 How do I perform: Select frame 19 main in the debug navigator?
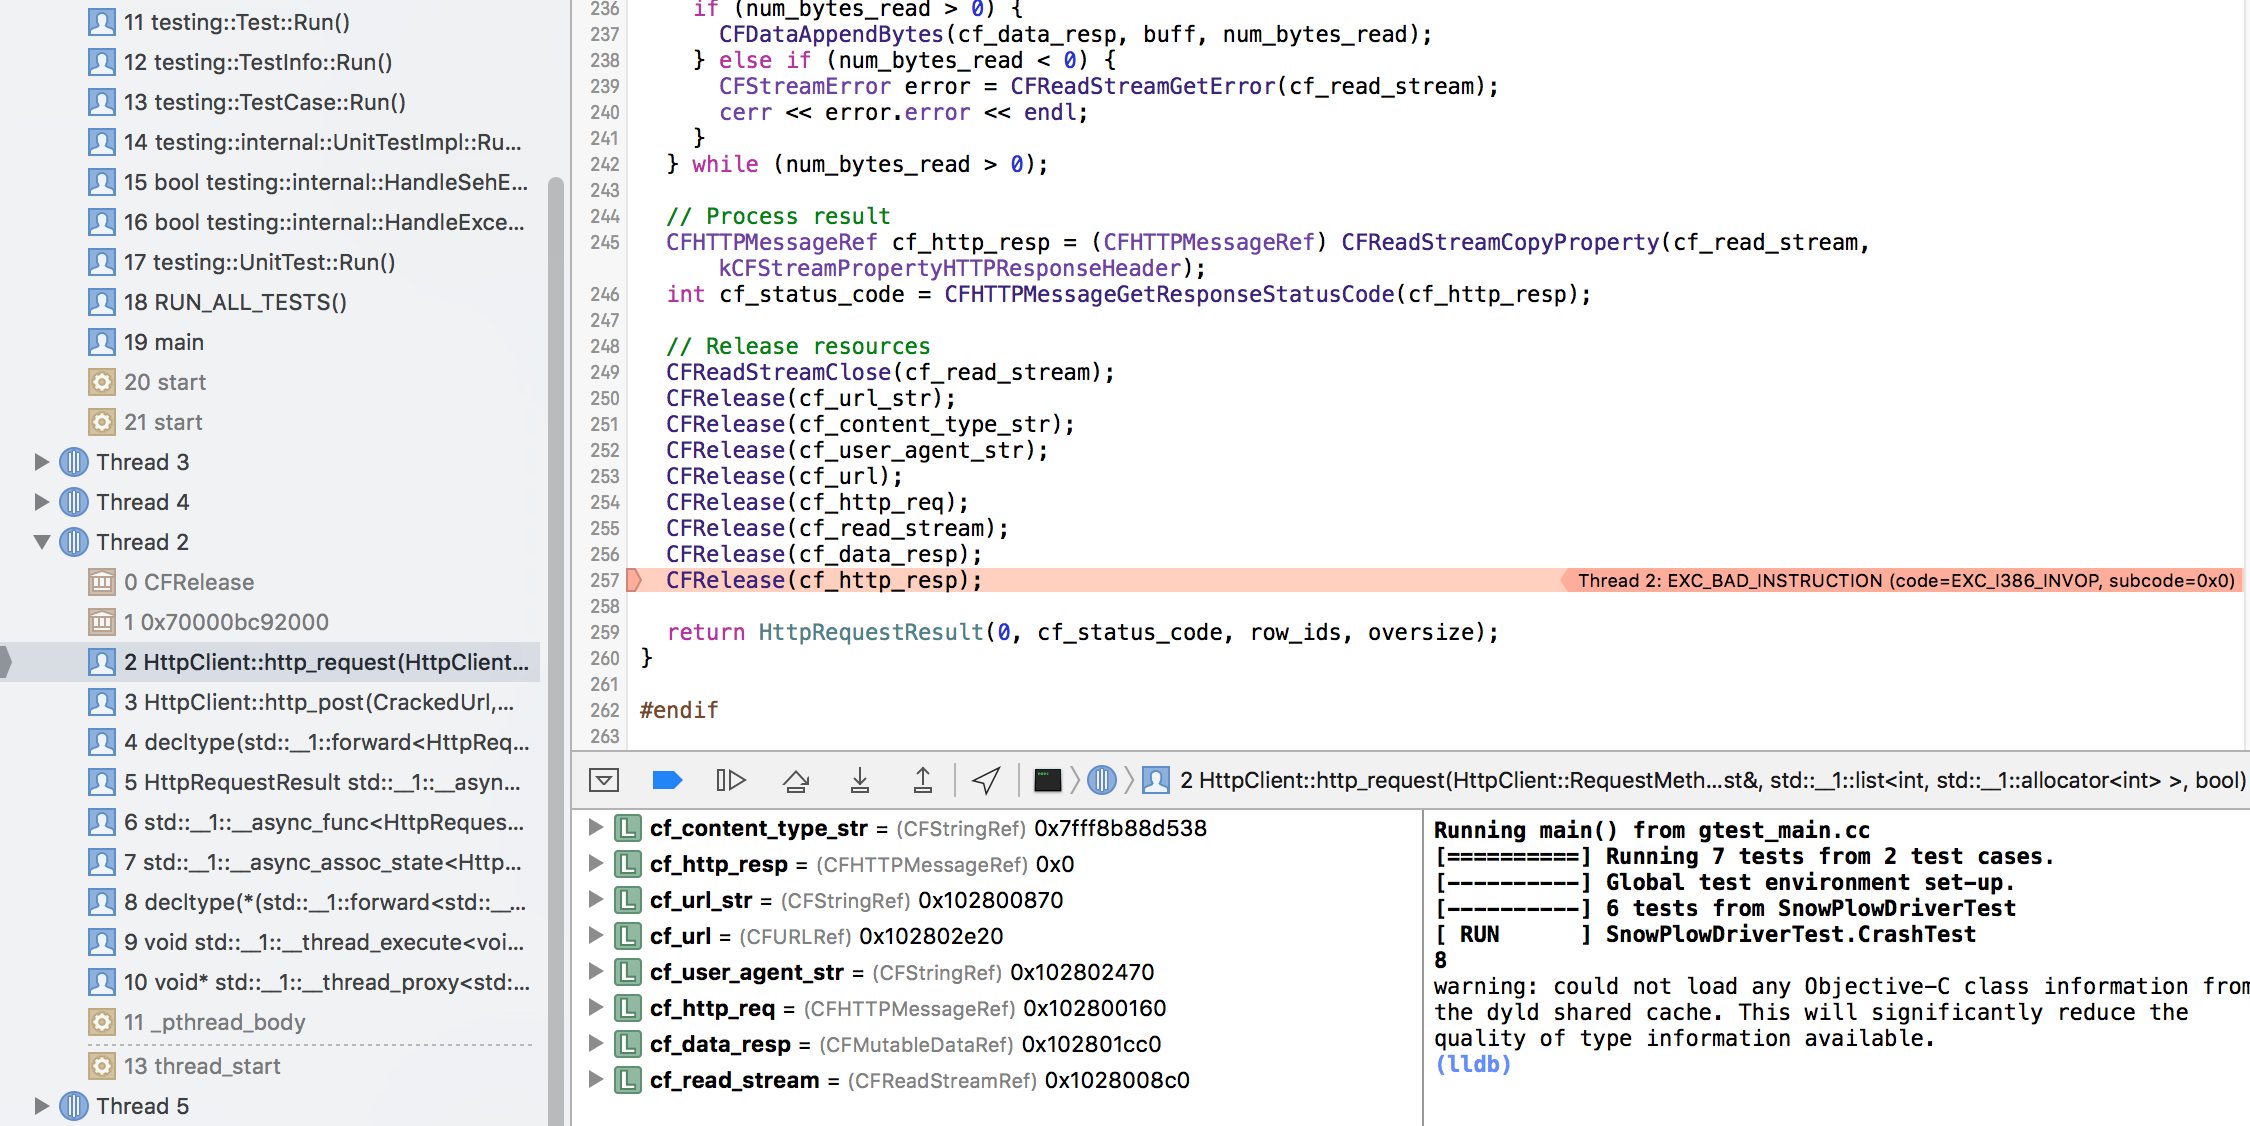(170, 341)
